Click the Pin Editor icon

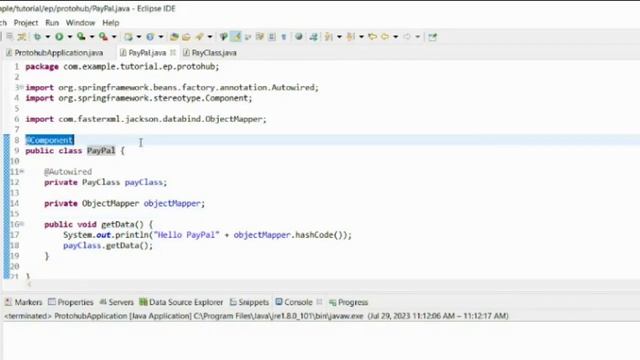[x=432, y=37]
